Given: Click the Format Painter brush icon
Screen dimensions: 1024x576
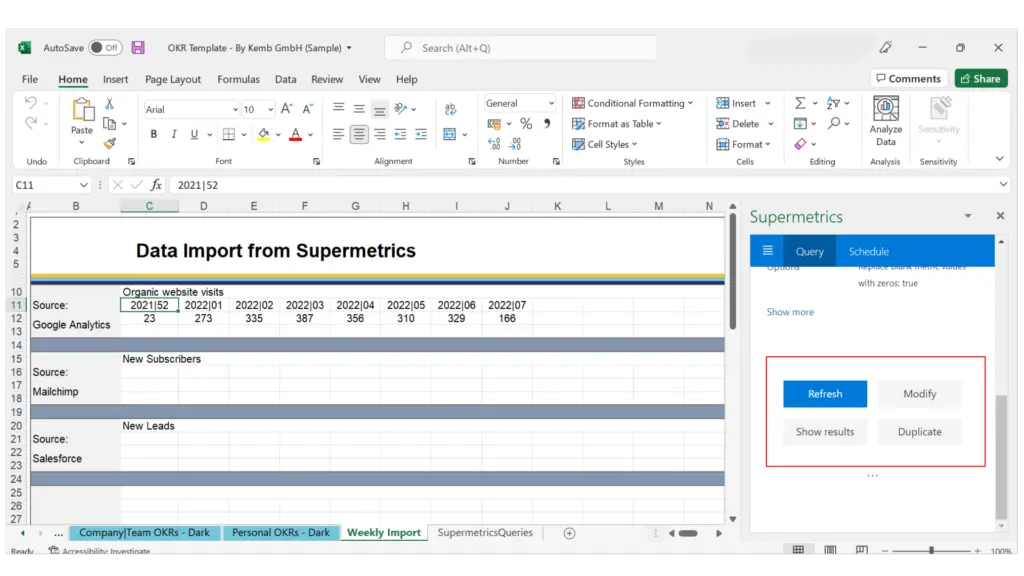Looking at the screenshot, I should coord(110,143).
